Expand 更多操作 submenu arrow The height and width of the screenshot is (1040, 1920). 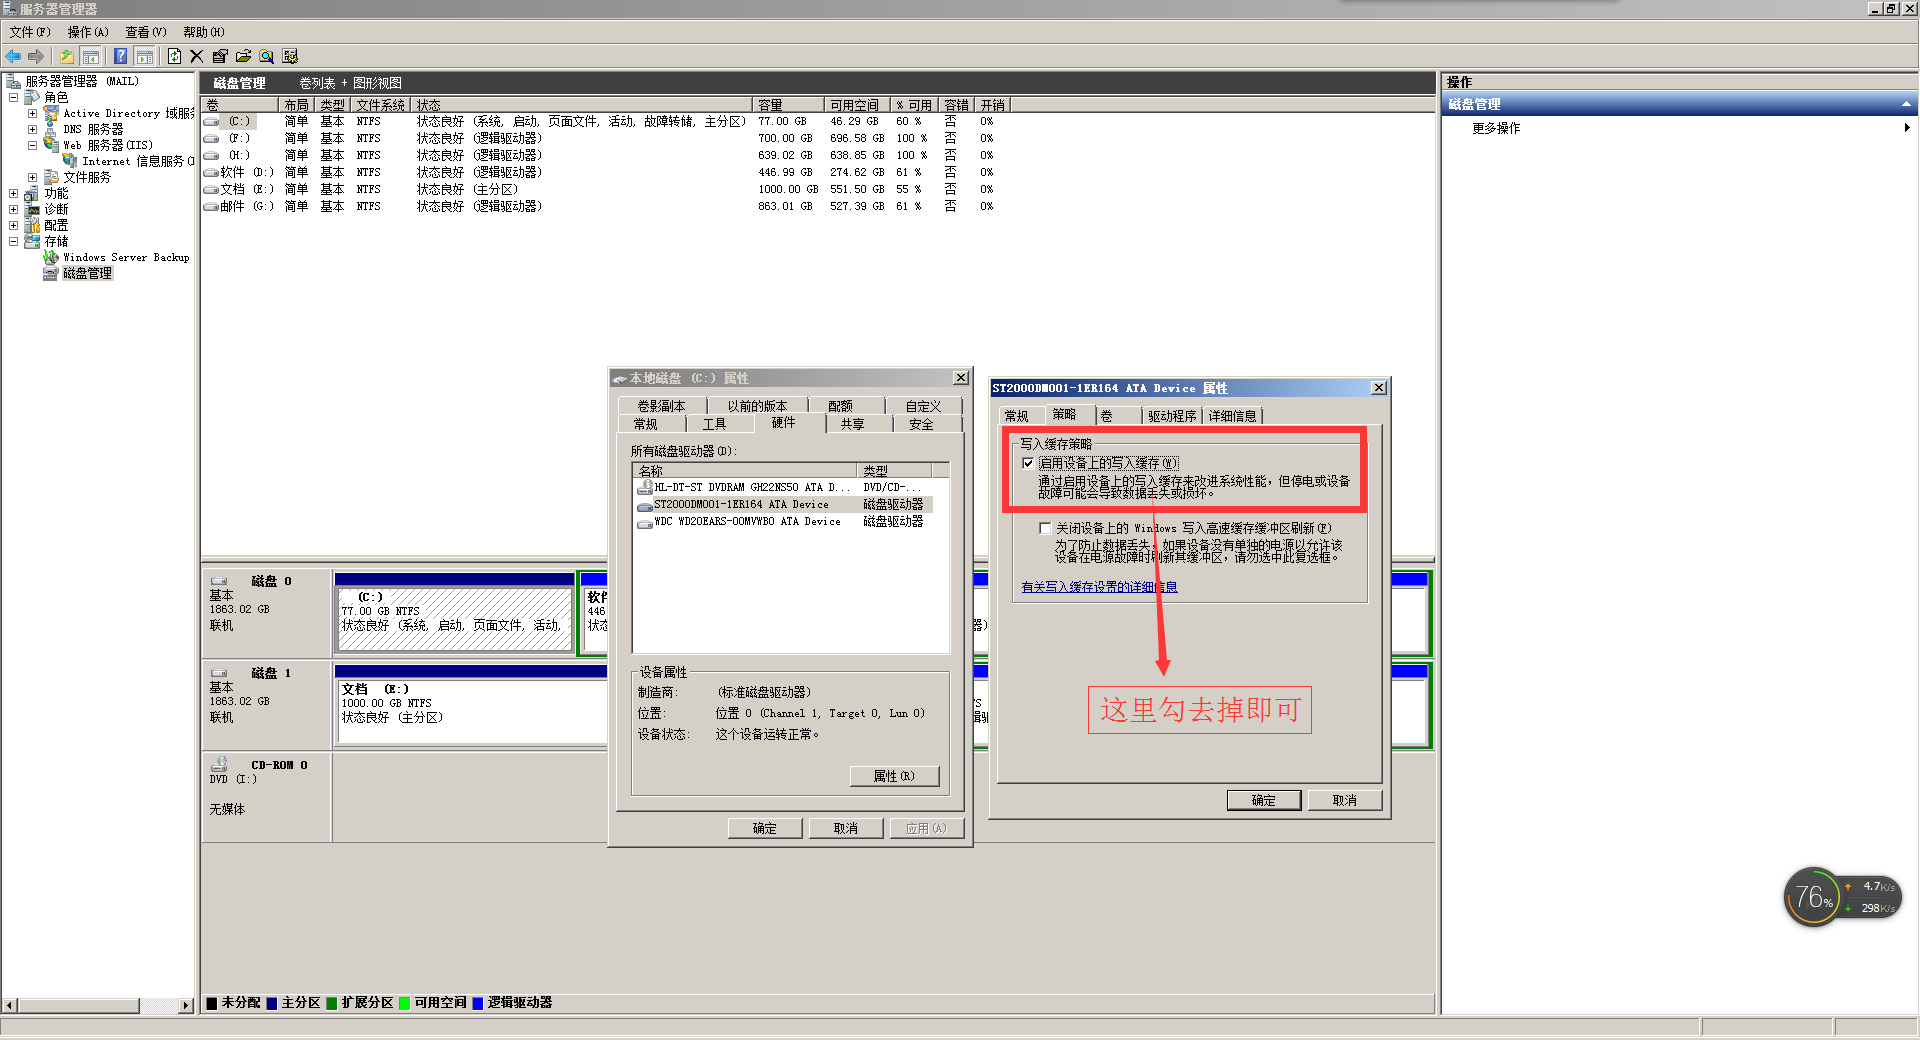(1906, 128)
